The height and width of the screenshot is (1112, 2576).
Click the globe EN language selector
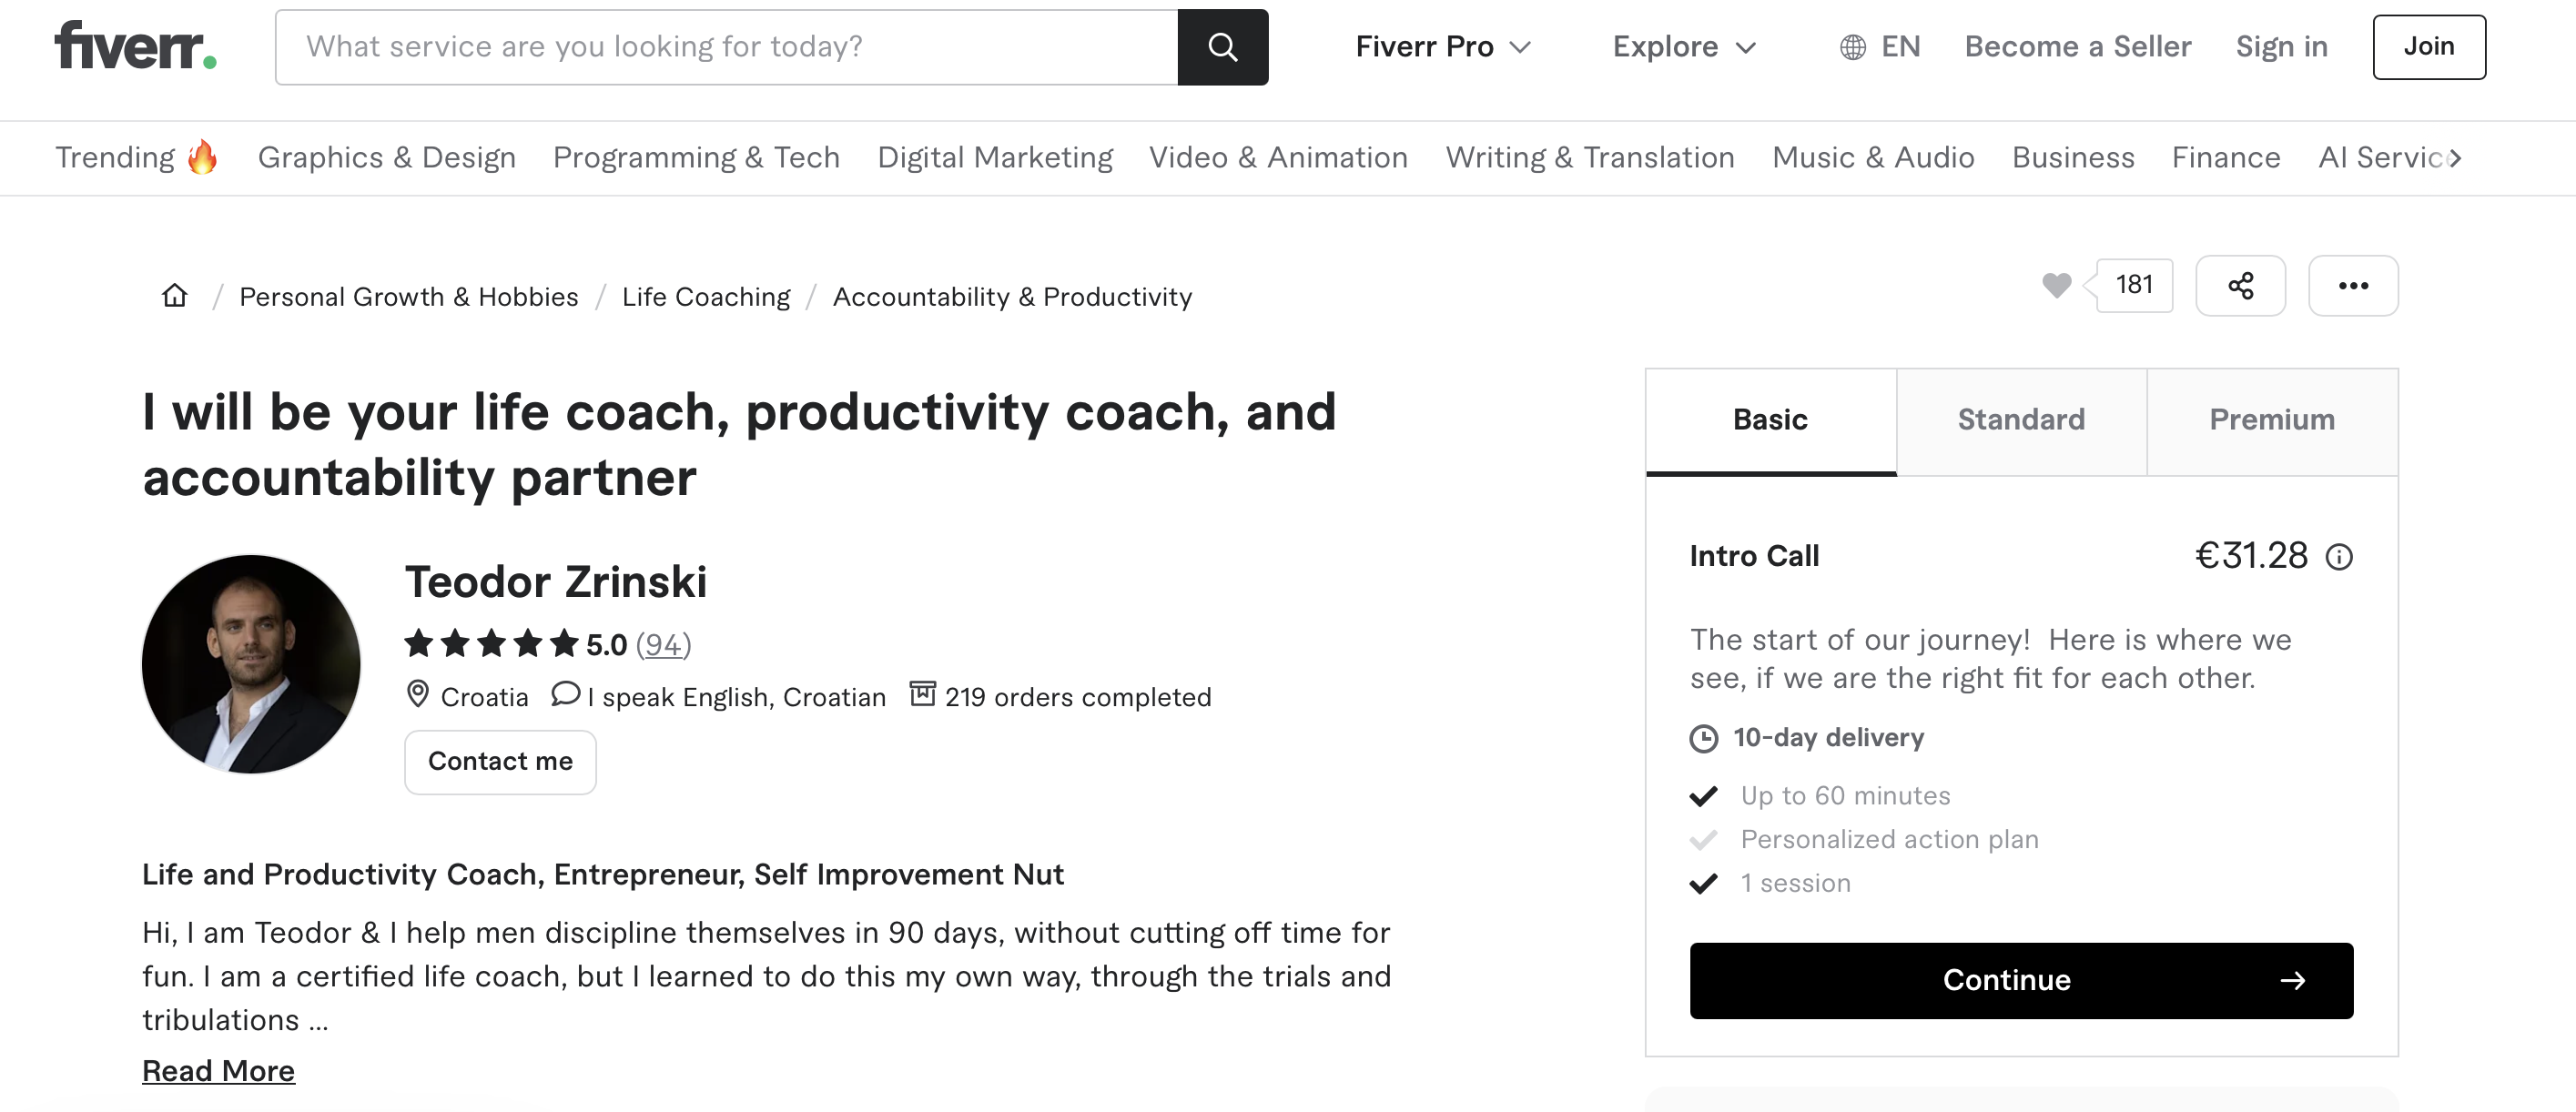coord(1879,47)
